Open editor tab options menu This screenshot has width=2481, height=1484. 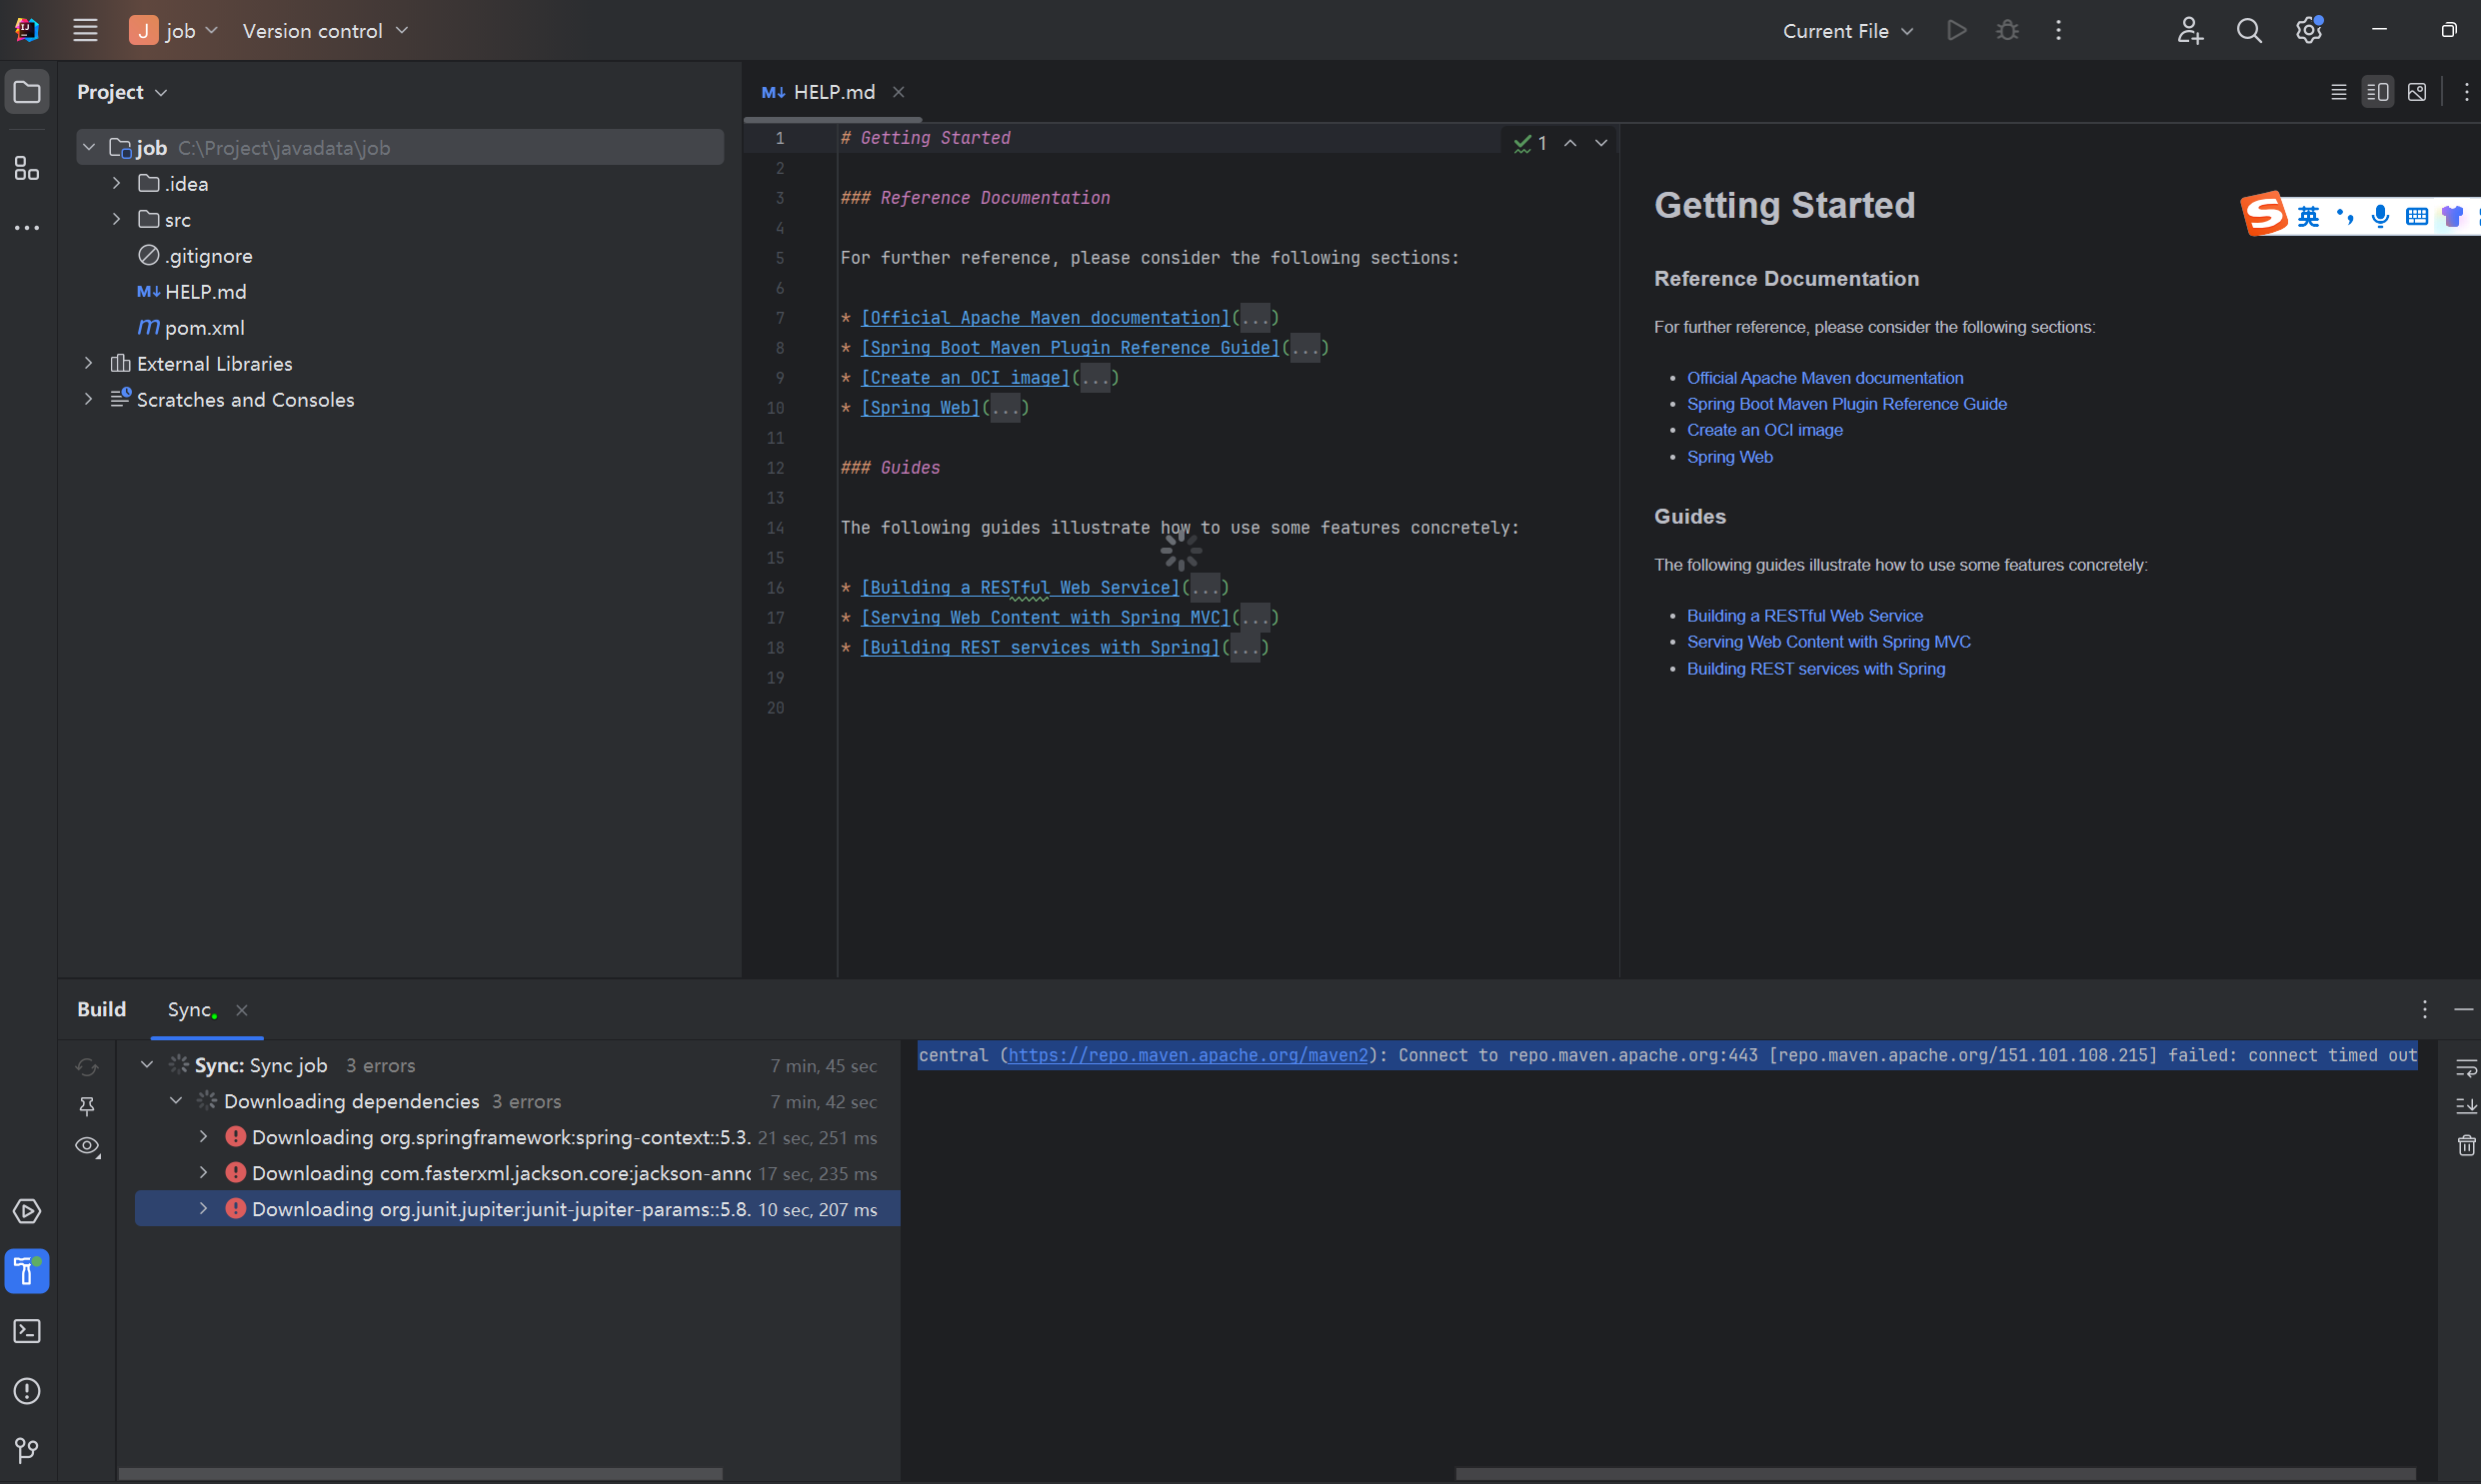click(x=2466, y=92)
